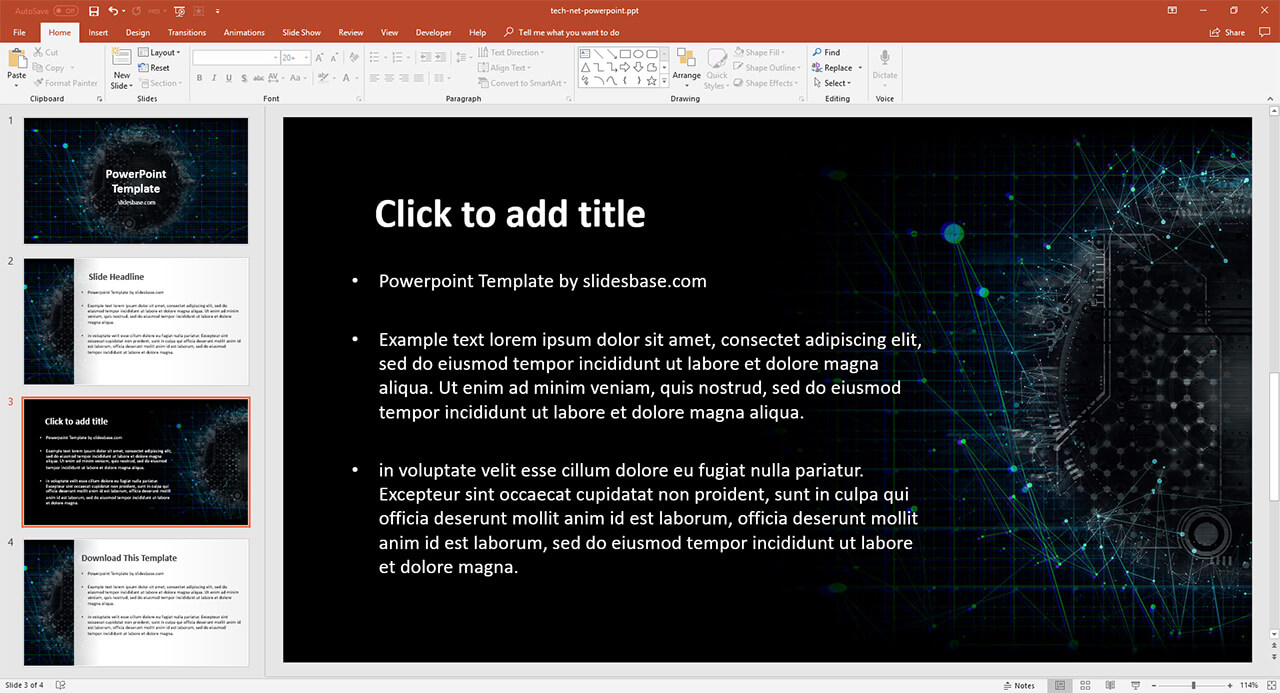This screenshot has width=1280, height=693.
Task: Open the Design tab
Action: point(137,32)
